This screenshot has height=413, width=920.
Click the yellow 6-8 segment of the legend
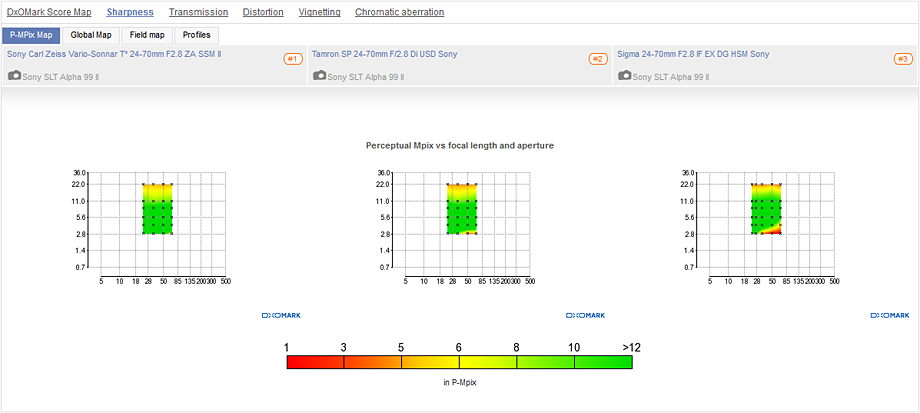click(x=488, y=362)
